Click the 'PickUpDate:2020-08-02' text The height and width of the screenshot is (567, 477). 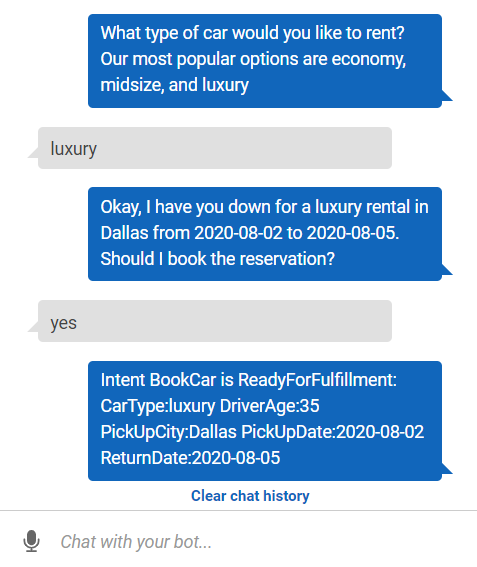coord(332,432)
